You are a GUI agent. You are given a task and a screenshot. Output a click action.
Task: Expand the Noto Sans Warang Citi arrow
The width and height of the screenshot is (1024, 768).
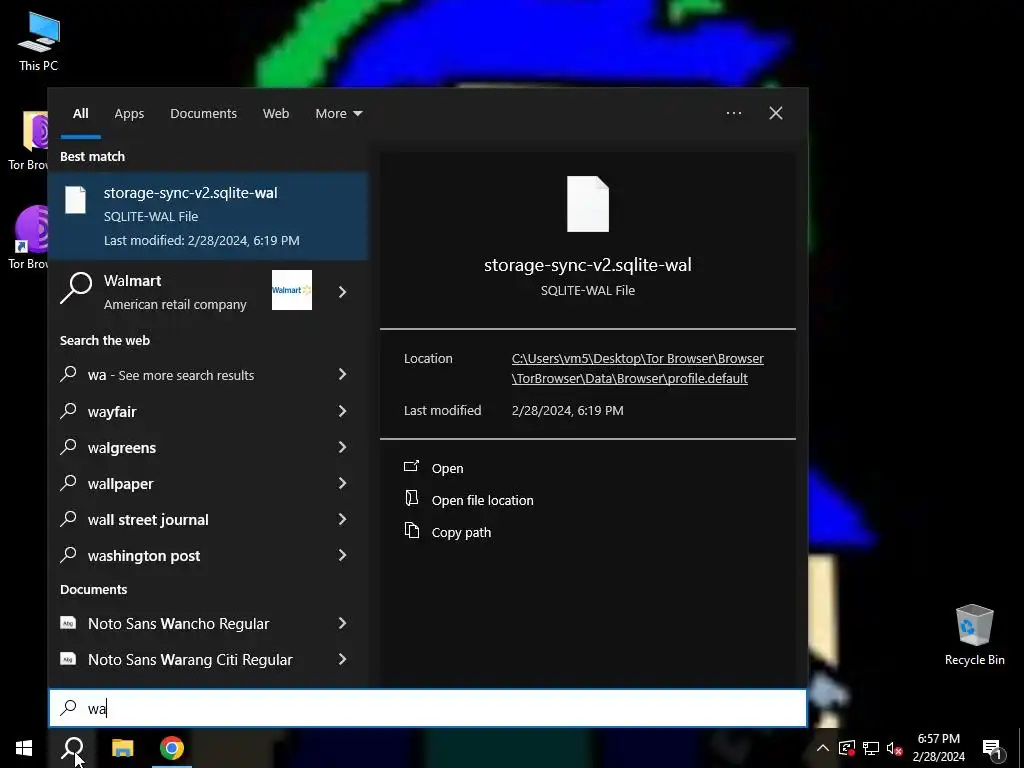[342, 660]
